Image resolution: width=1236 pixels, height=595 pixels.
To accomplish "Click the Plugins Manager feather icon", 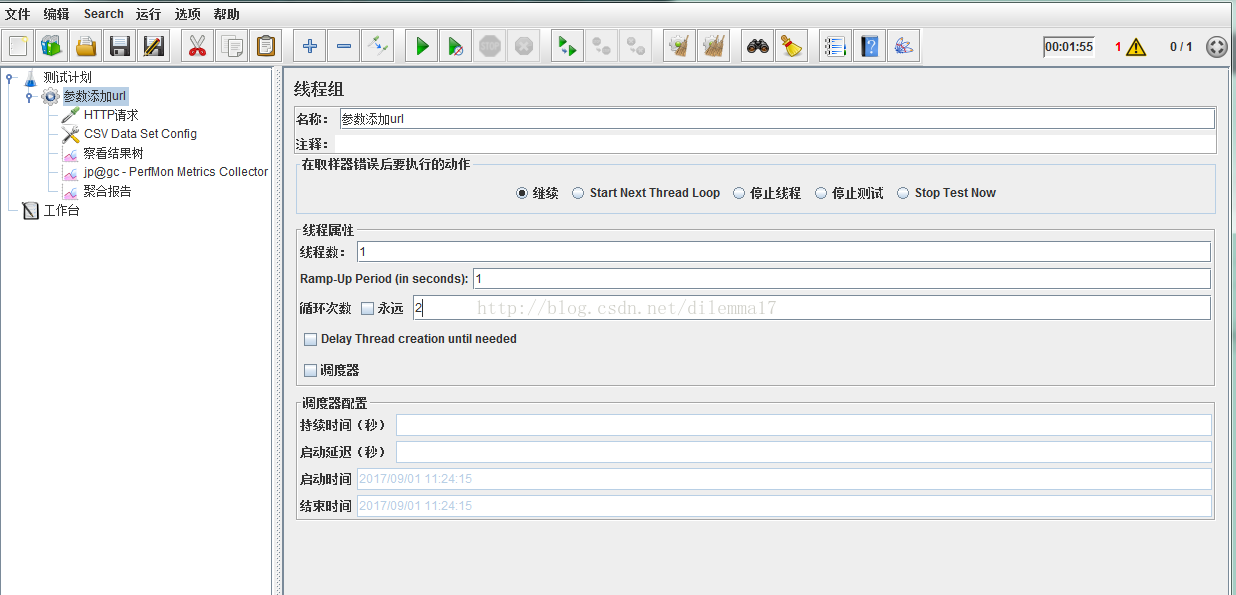I will coord(903,46).
